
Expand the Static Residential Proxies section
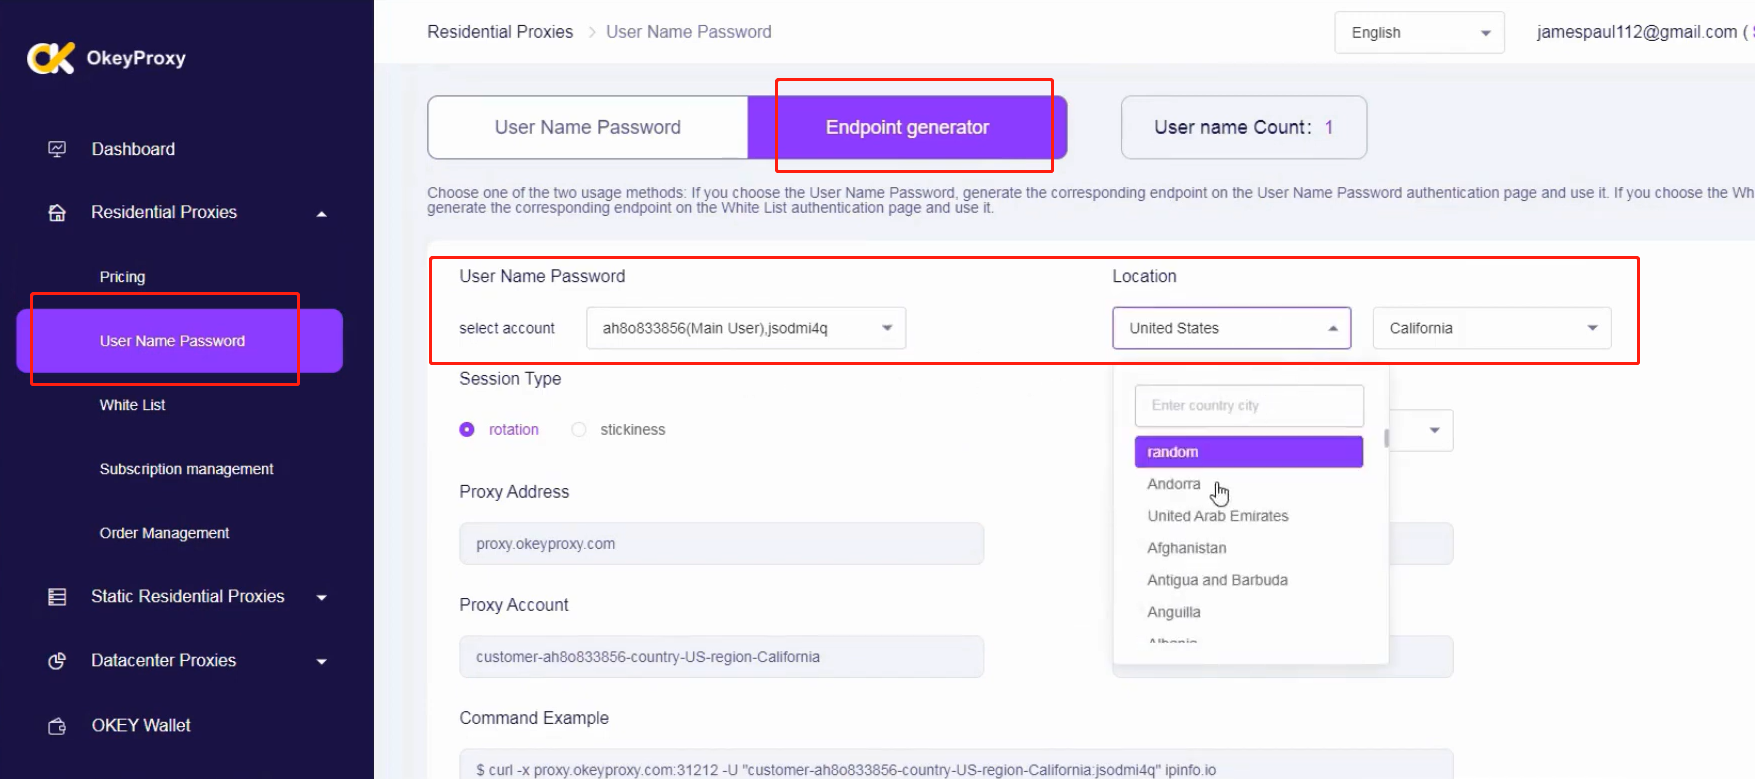tap(321, 597)
